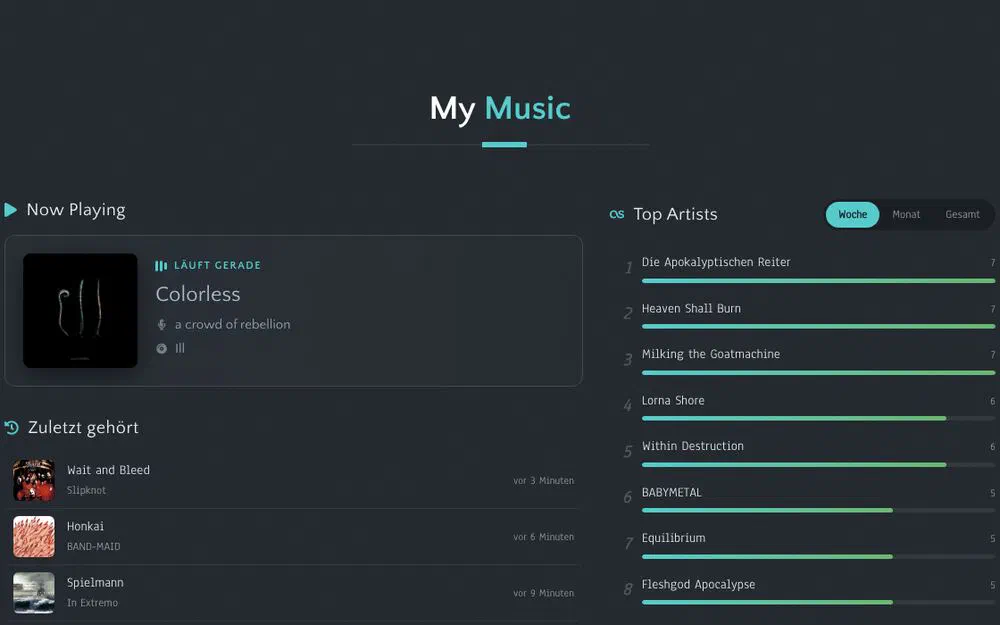Click the microphone icon before a crowd of rebellion
Image resolution: width=1000 pixels, height=625 pixels.
tap(161, 325)
